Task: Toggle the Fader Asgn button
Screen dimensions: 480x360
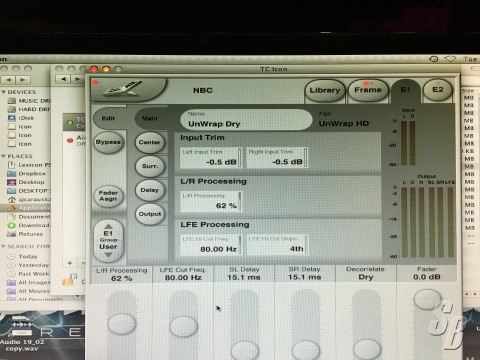Action: (108, 196)
